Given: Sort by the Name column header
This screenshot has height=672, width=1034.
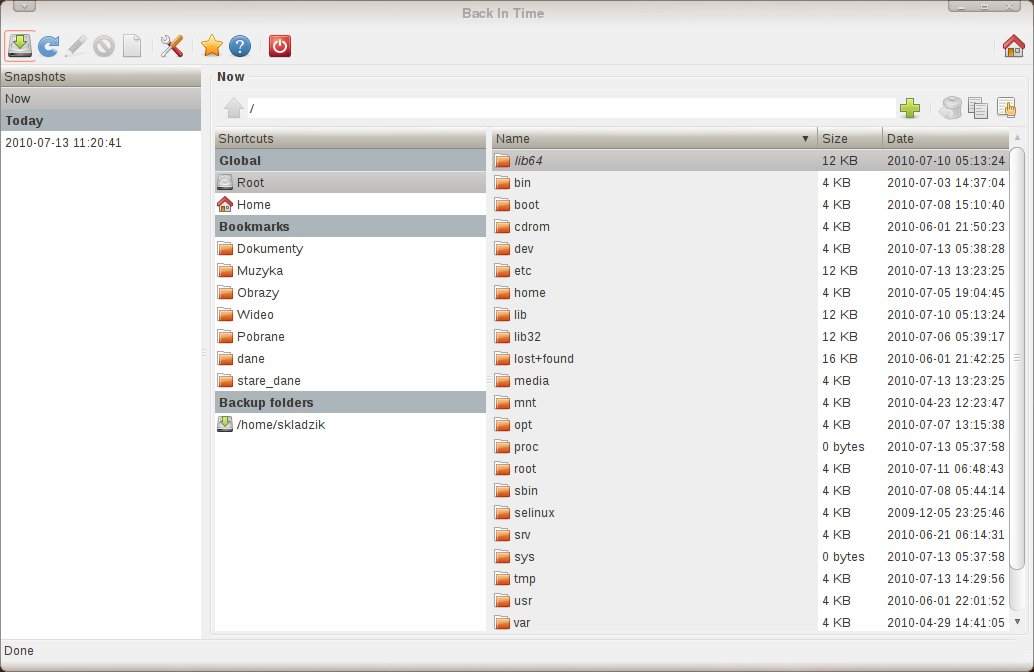Looking at the screenshot, I should (654, 138).
